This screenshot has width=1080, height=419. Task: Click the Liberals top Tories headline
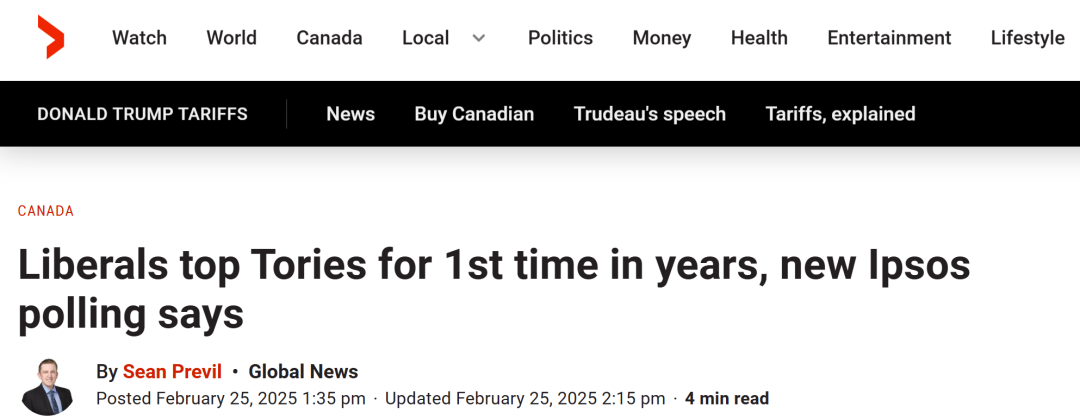click(494, 289)
